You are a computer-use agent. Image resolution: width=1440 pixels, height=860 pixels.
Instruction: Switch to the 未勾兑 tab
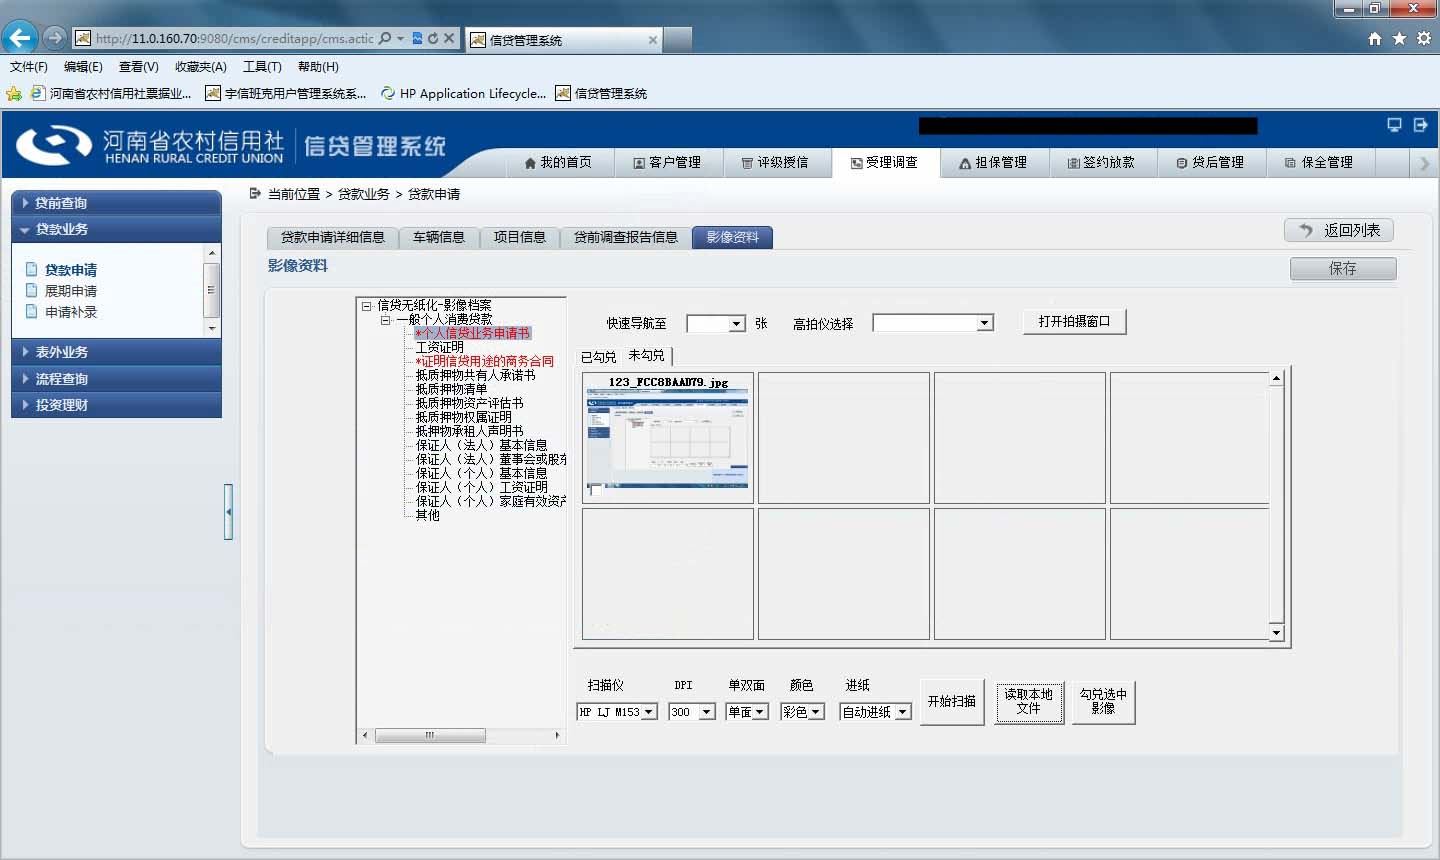(646, 356)
